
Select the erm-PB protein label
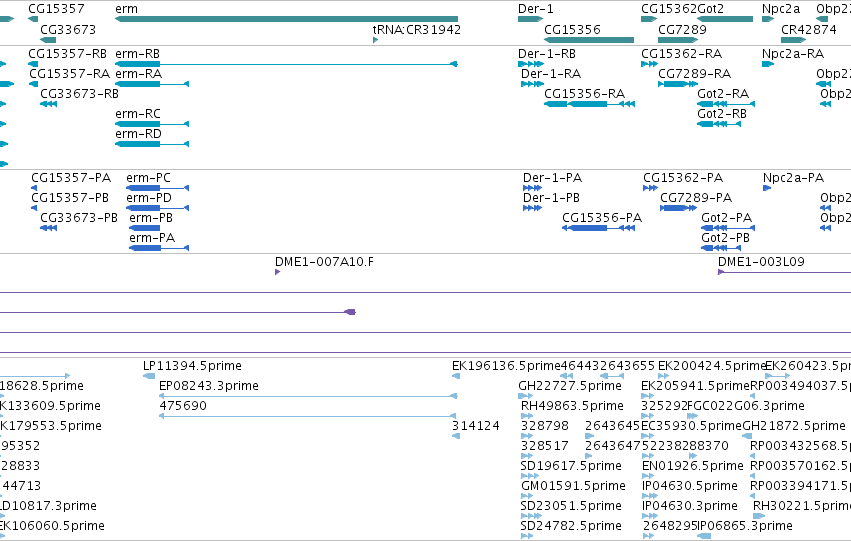click(151, 218)
